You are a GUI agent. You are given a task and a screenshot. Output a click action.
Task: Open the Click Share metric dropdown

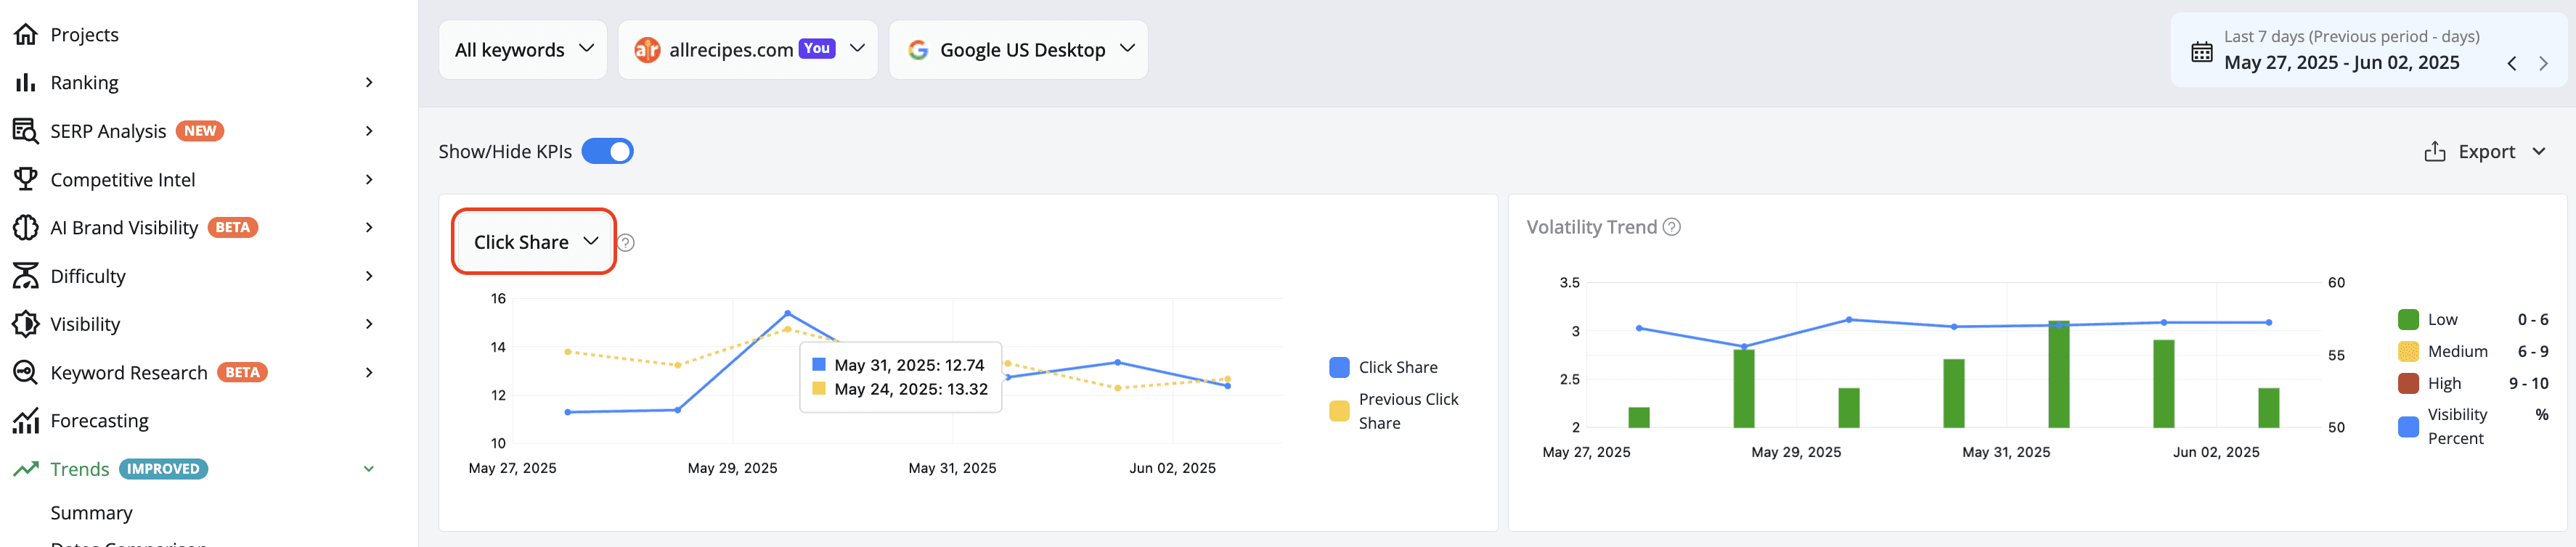pos(534,242)
